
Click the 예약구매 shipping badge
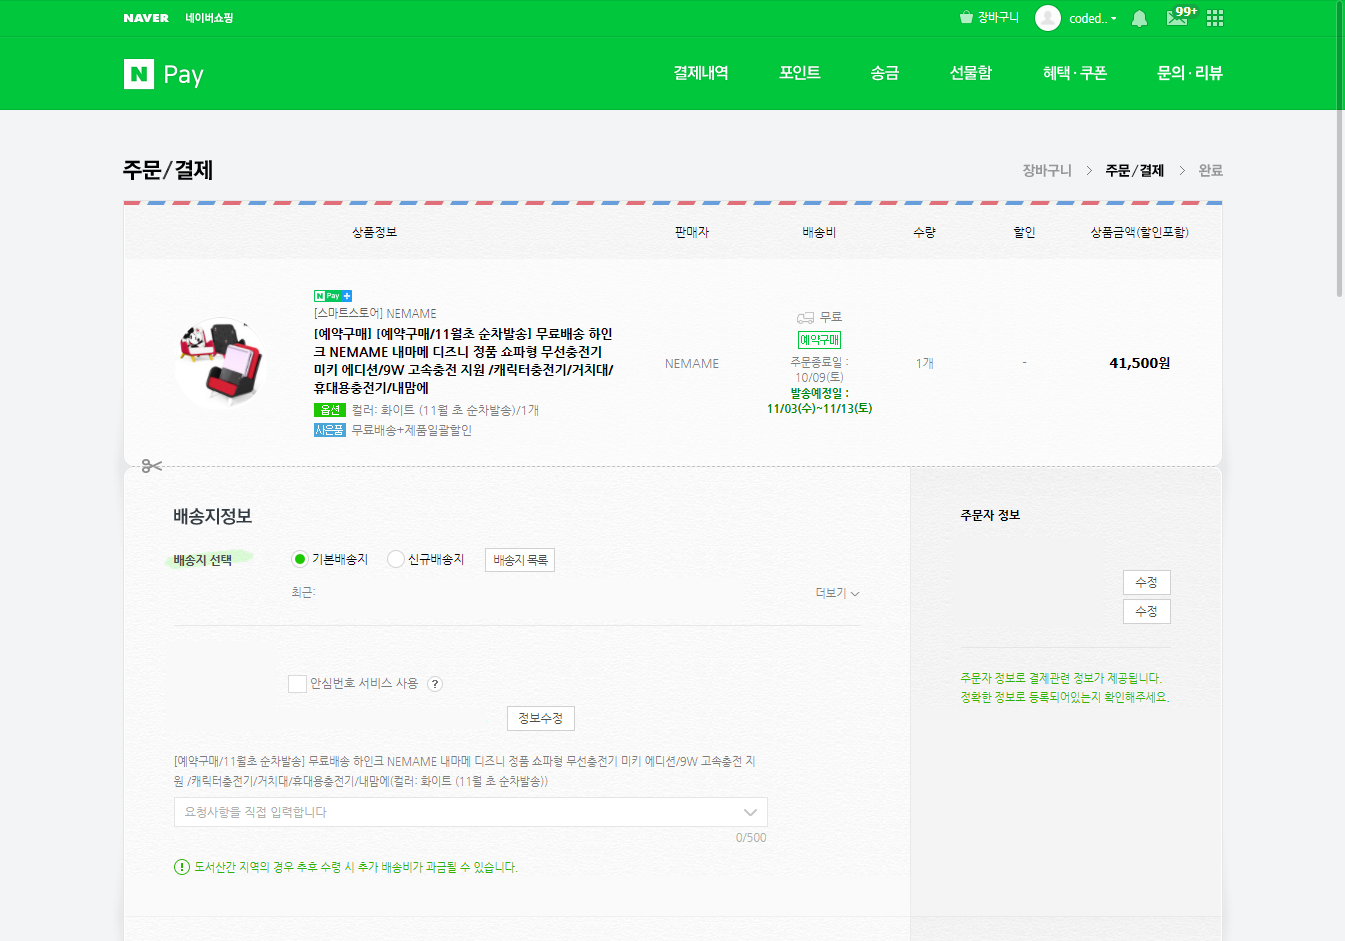pyautogui.click(x=819, y=340)
